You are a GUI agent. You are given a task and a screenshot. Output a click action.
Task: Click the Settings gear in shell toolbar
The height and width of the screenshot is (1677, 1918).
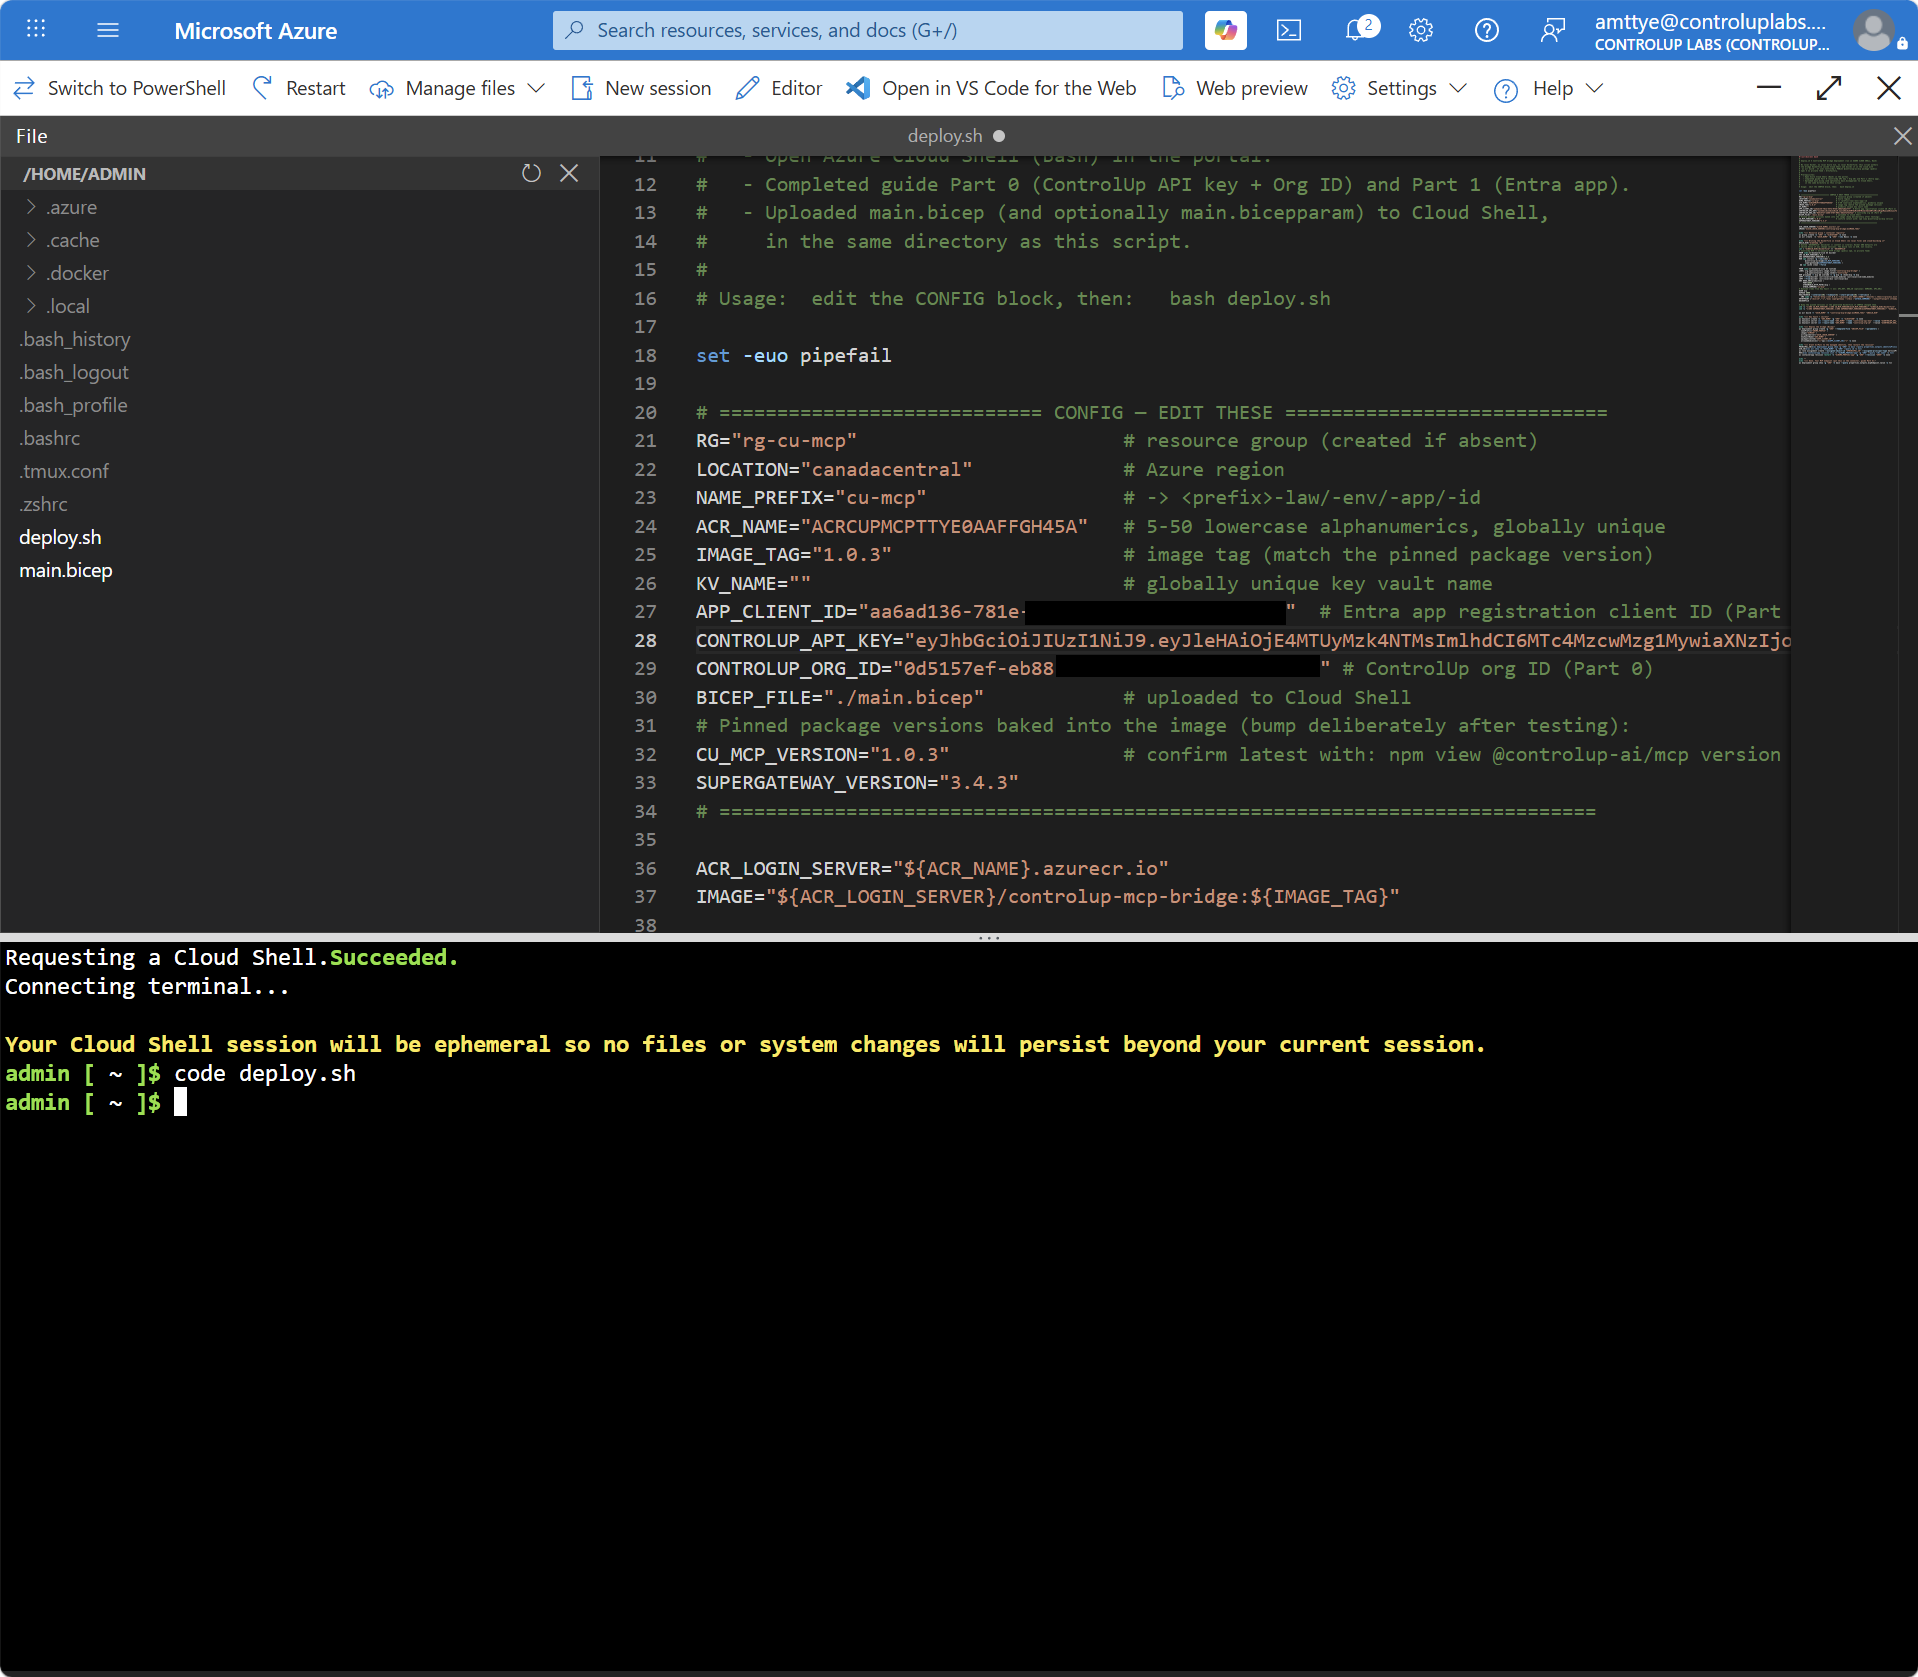[x=1343, y=88]
